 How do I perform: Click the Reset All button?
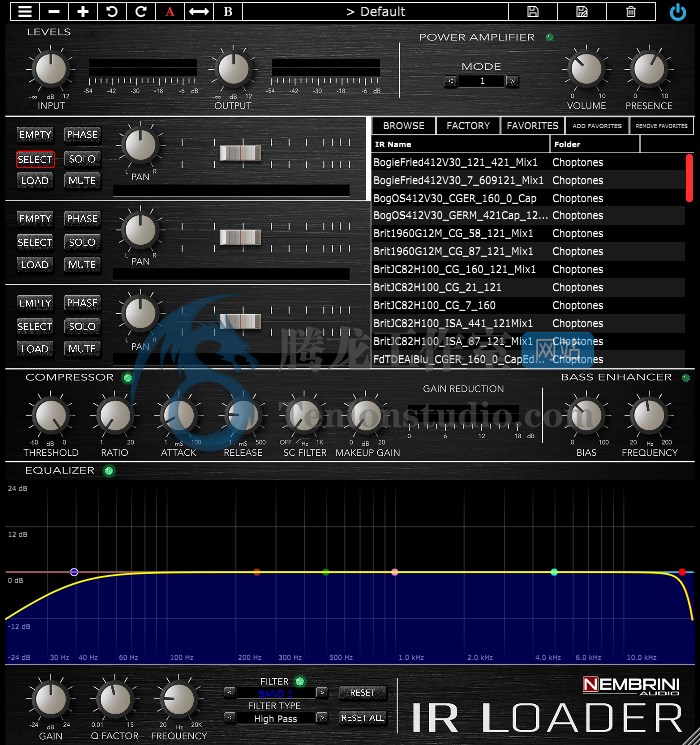[362, 718]
